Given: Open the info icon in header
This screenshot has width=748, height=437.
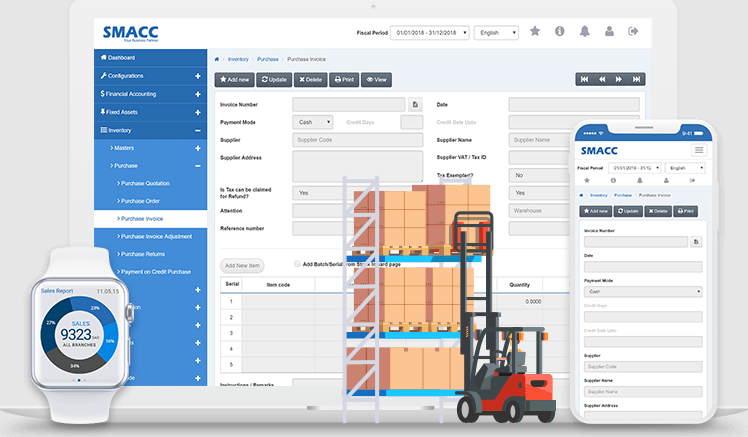Looking at the screenshot, I should pos(560,31).
